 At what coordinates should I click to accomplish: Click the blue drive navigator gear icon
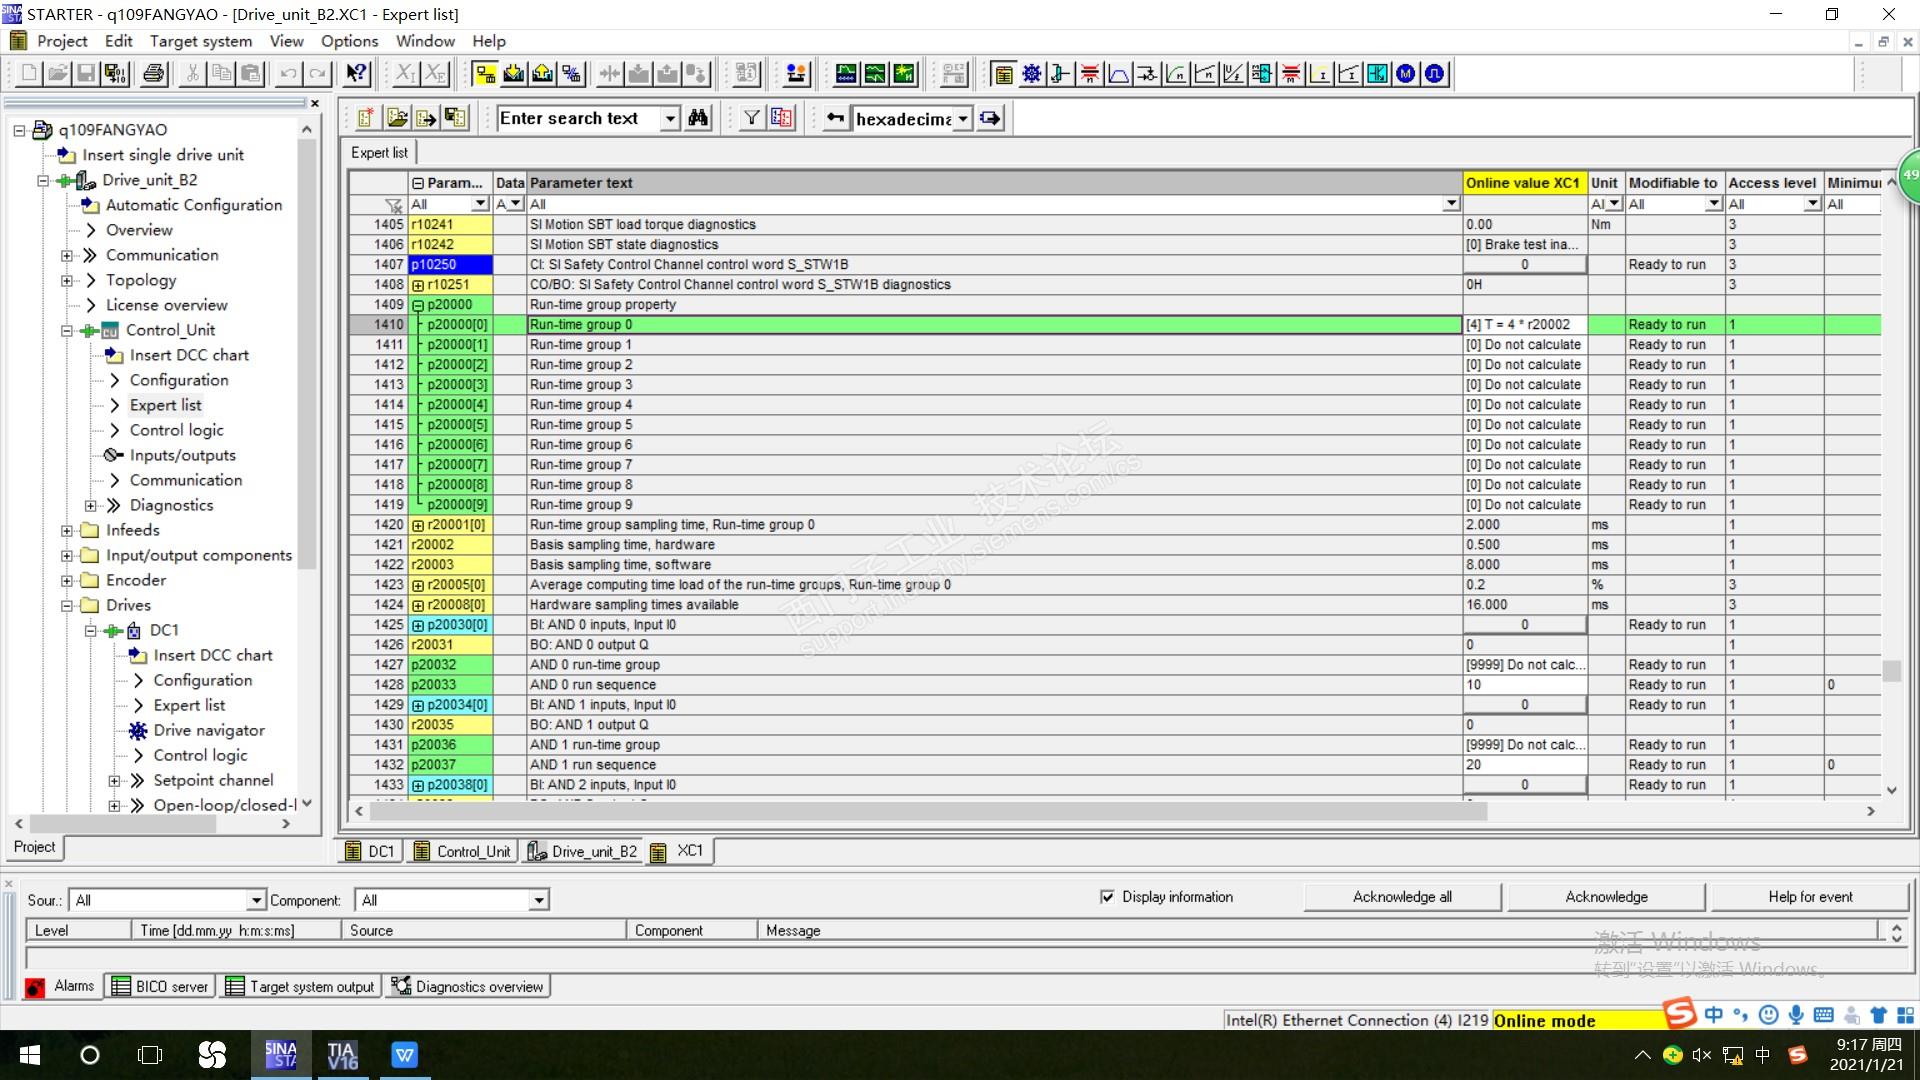coord(1031,73)
